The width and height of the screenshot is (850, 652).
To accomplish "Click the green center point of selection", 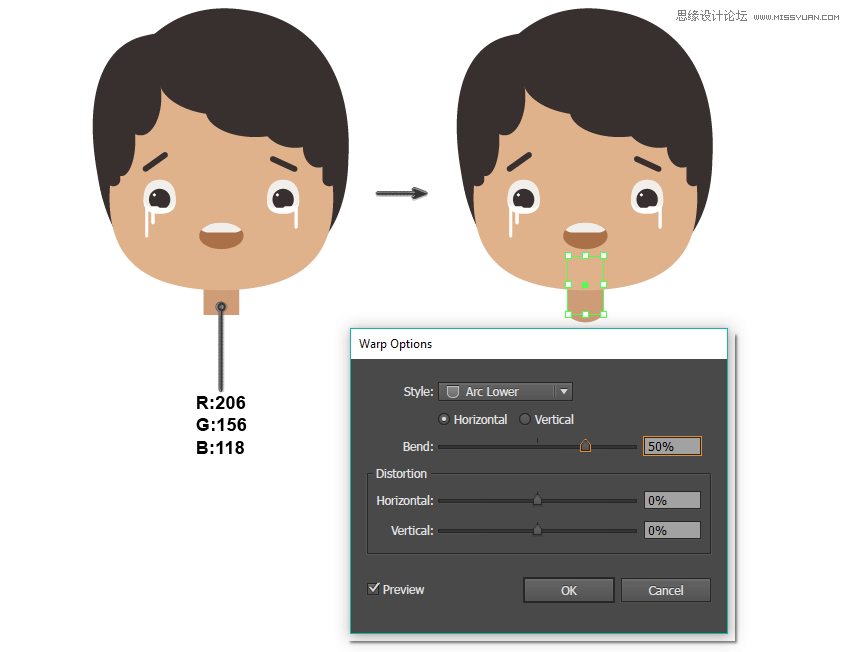I will [x=585, y=285].
